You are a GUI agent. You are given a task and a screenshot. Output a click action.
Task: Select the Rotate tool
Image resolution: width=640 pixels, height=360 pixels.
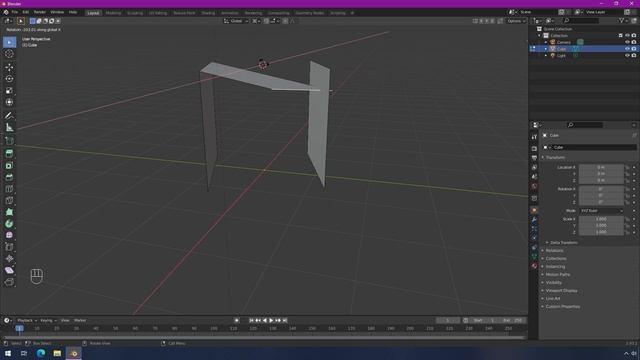click(9, 79)
